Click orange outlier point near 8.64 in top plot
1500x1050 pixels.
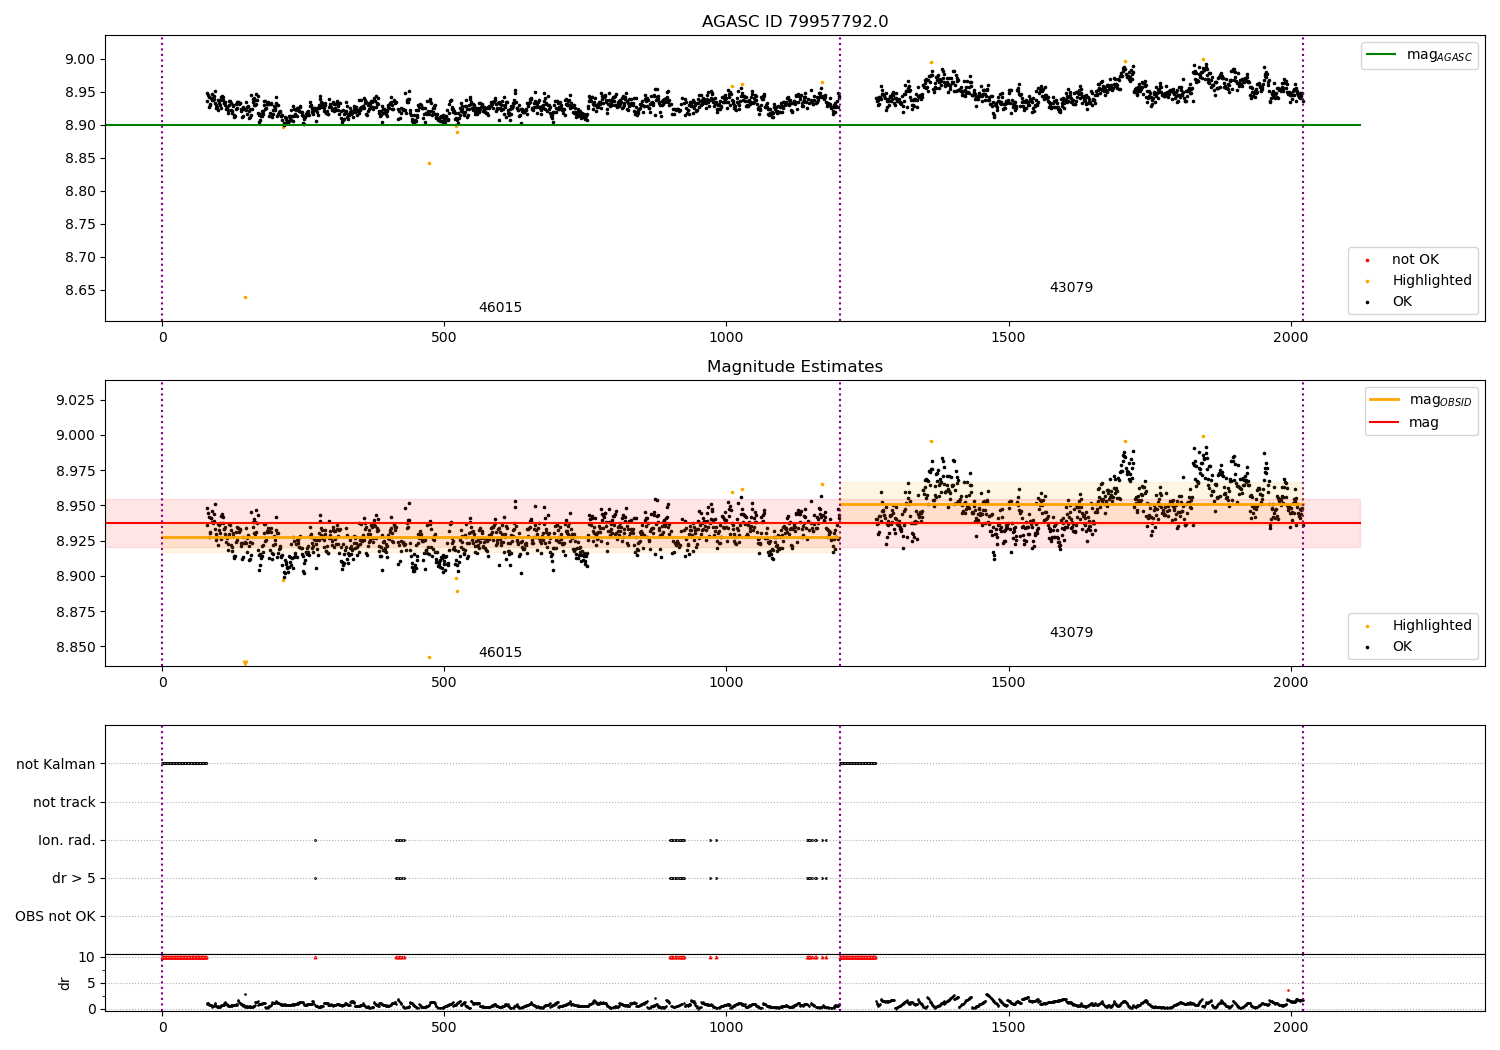point(245,297)
